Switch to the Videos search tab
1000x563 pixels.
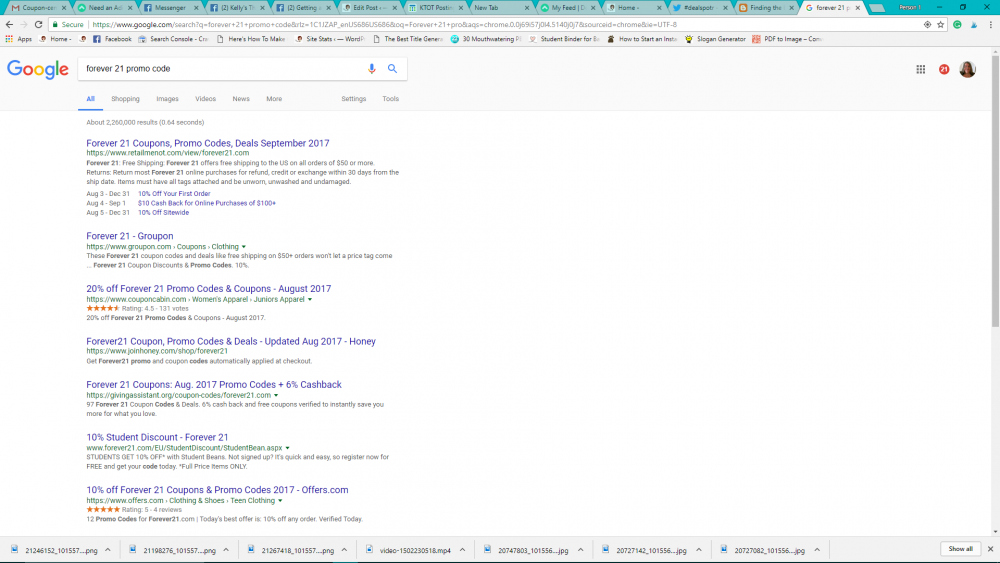click(x=205, y=99)
